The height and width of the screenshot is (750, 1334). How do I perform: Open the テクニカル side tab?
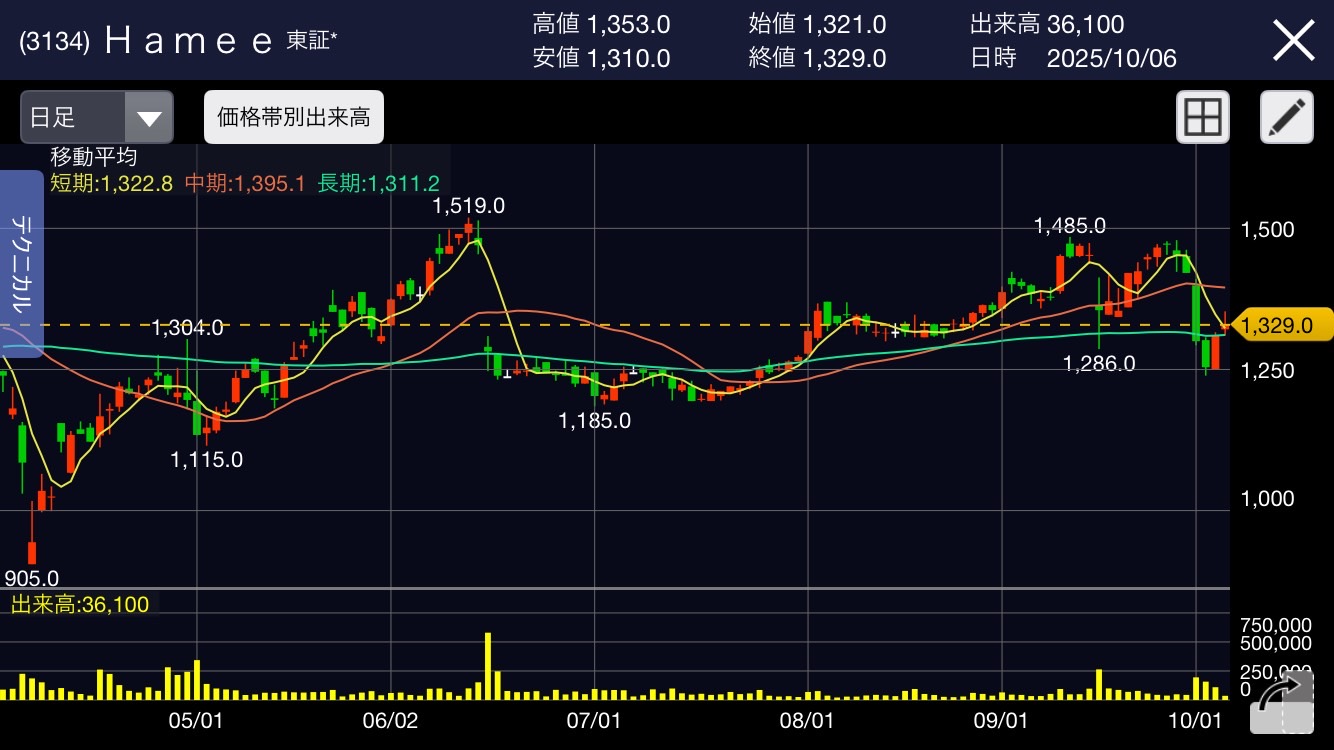pos(21,263)
